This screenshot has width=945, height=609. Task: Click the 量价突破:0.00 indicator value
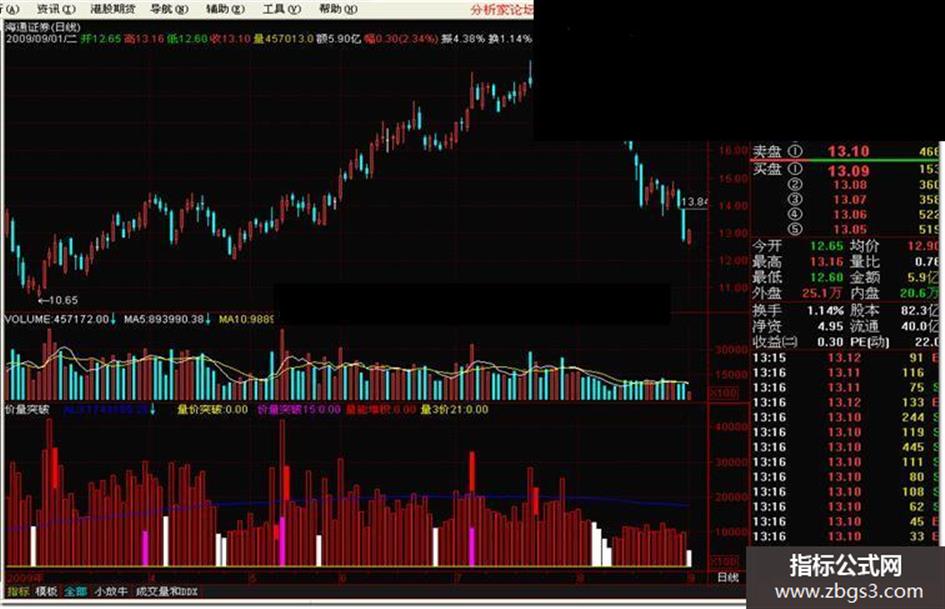click(x=212, y=409)
